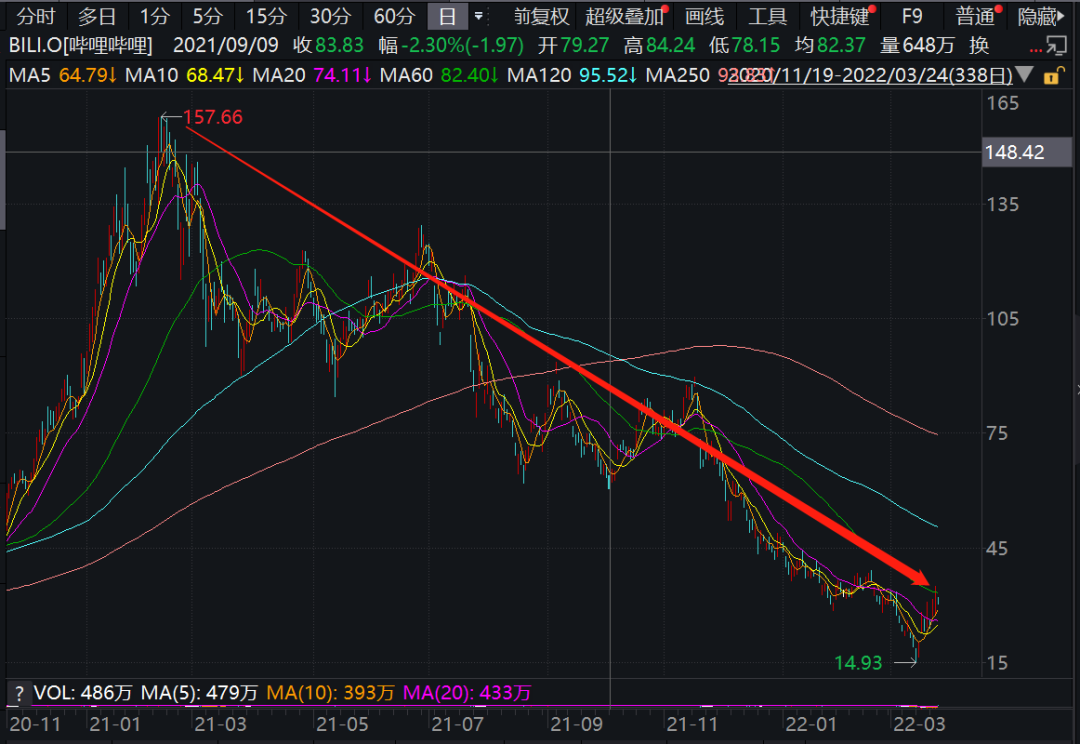This screenshot has height=744, width=1080.
Task: Click the MA60 82.40 indicator label
Action: pyautogui.click(x=439, y=75)
